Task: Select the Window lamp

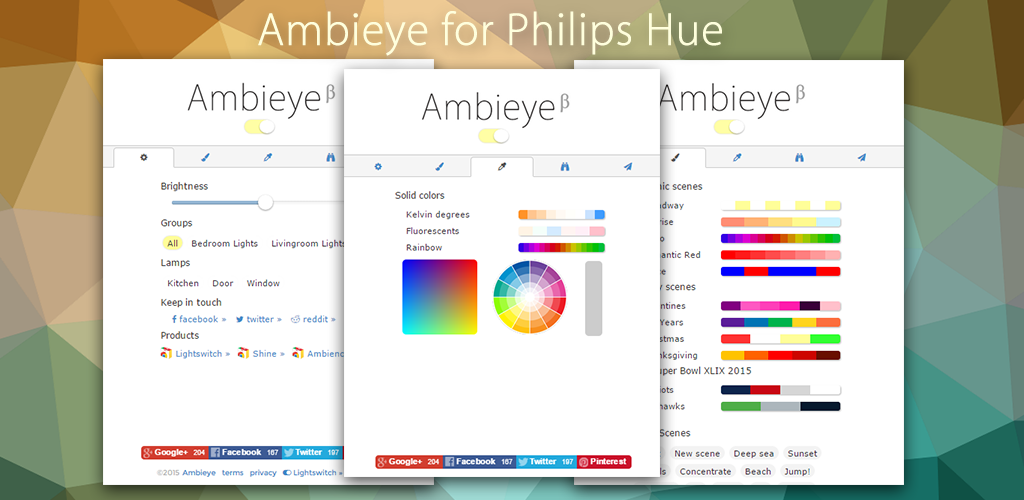Action: point(263,283)
